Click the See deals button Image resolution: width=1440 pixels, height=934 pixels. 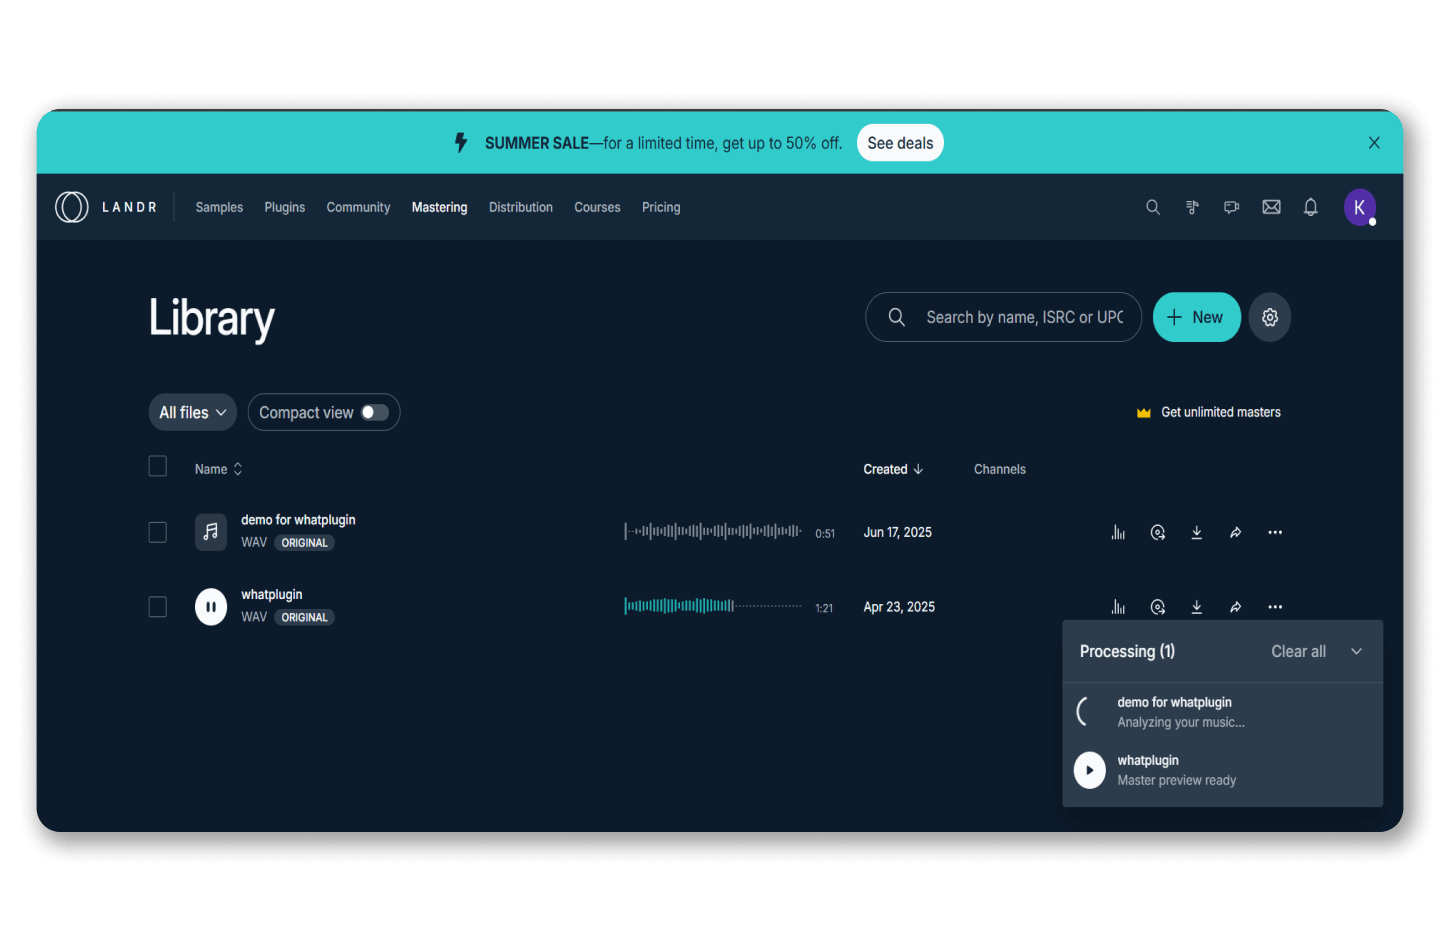900,143
